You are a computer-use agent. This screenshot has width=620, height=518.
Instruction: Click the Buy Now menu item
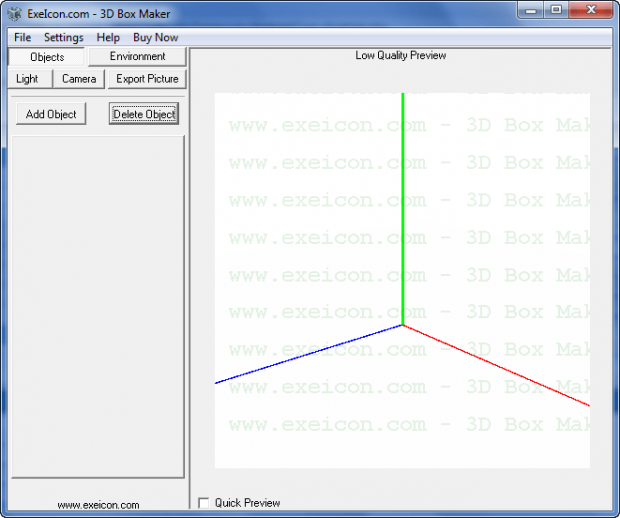(156, 37)
